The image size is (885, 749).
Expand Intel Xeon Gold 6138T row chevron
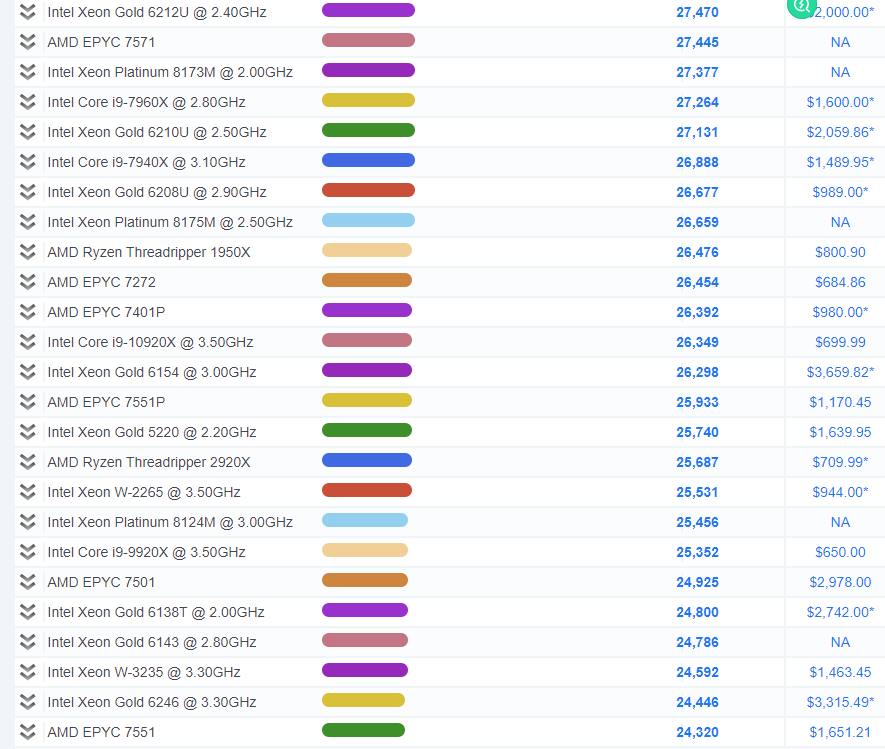[28, 612]
